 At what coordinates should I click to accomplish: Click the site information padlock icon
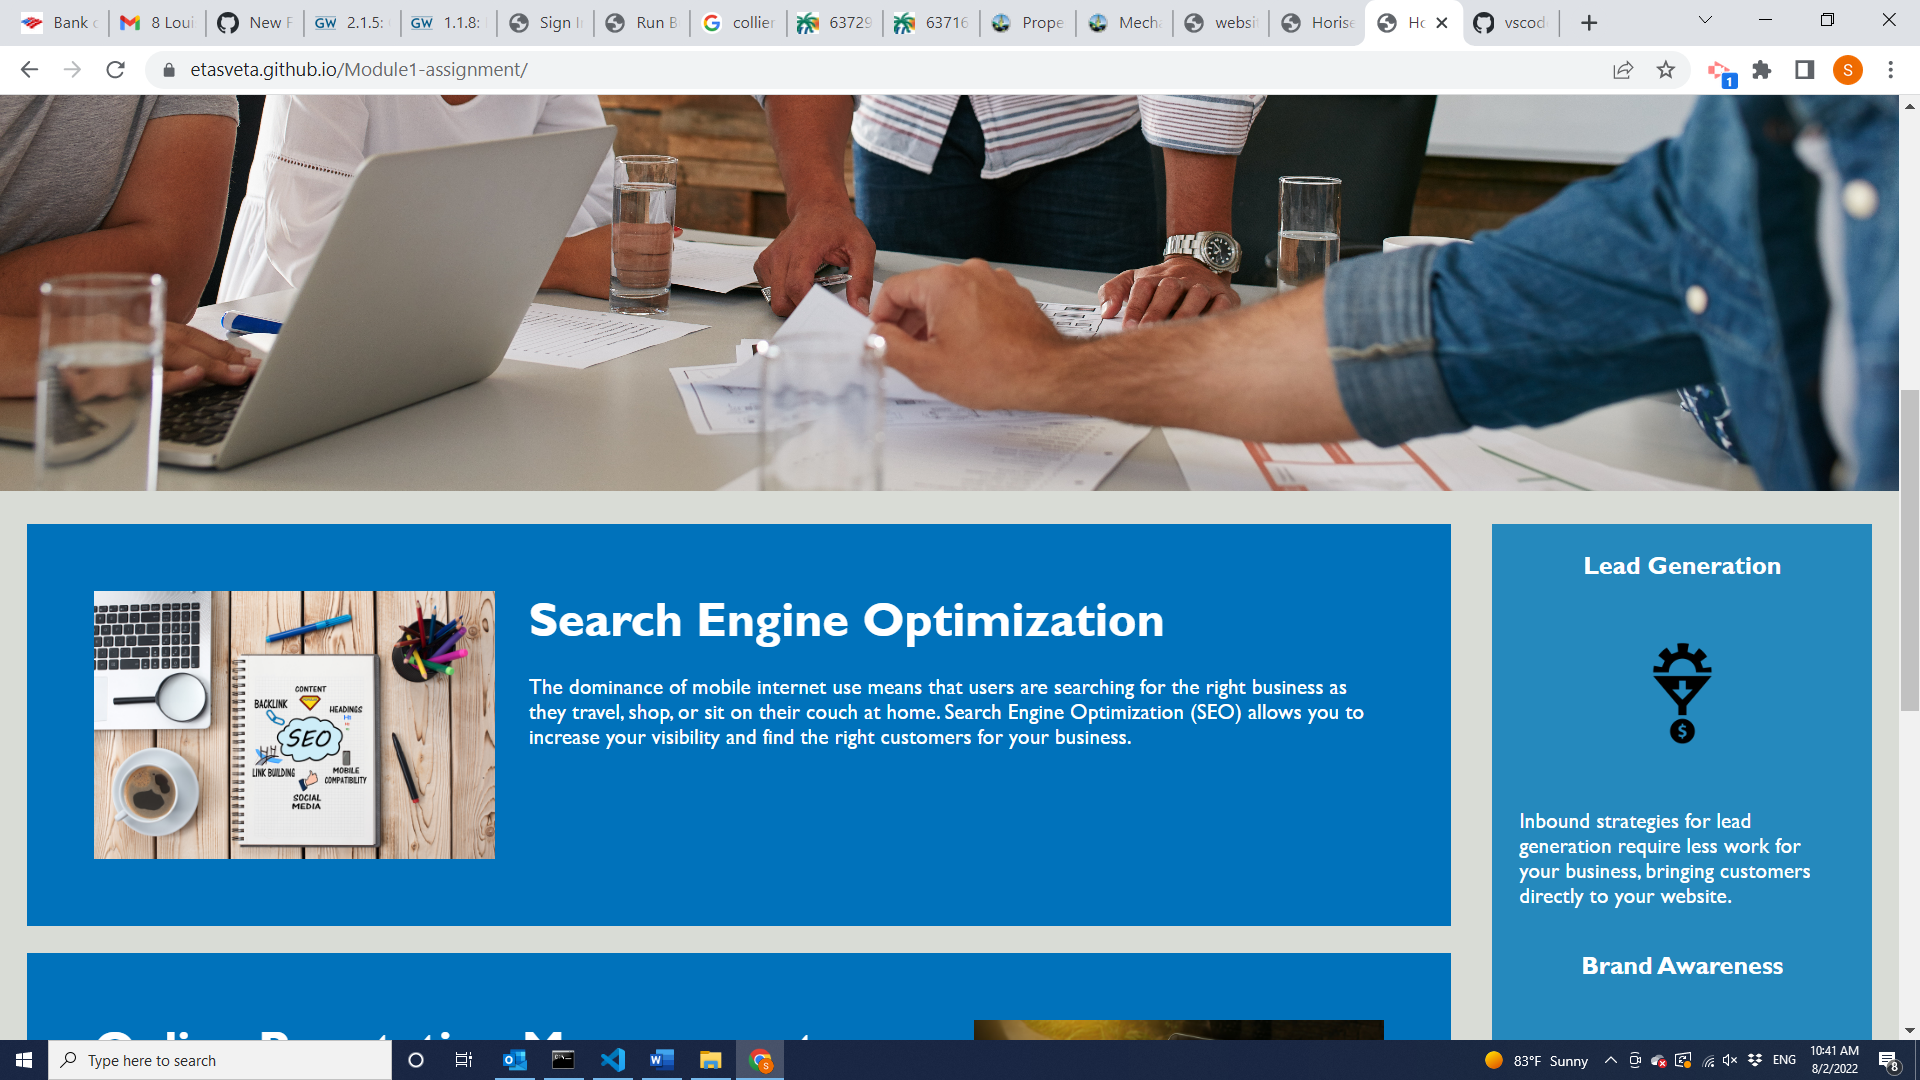[169, 70]
